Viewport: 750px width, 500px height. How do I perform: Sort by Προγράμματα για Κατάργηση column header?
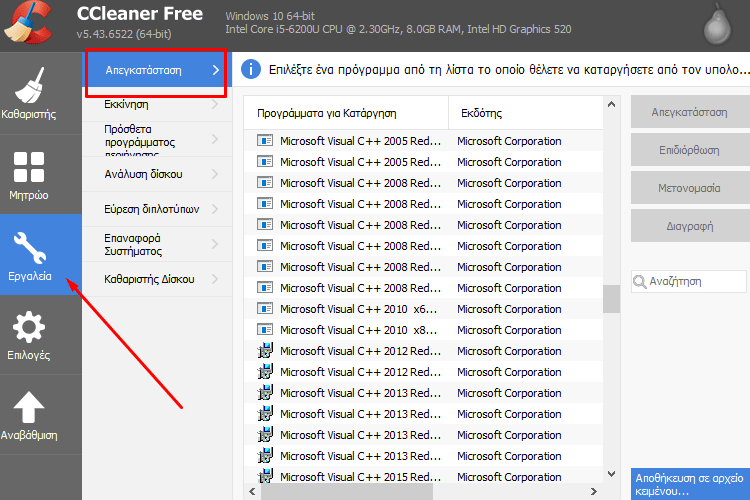point(346,113)
